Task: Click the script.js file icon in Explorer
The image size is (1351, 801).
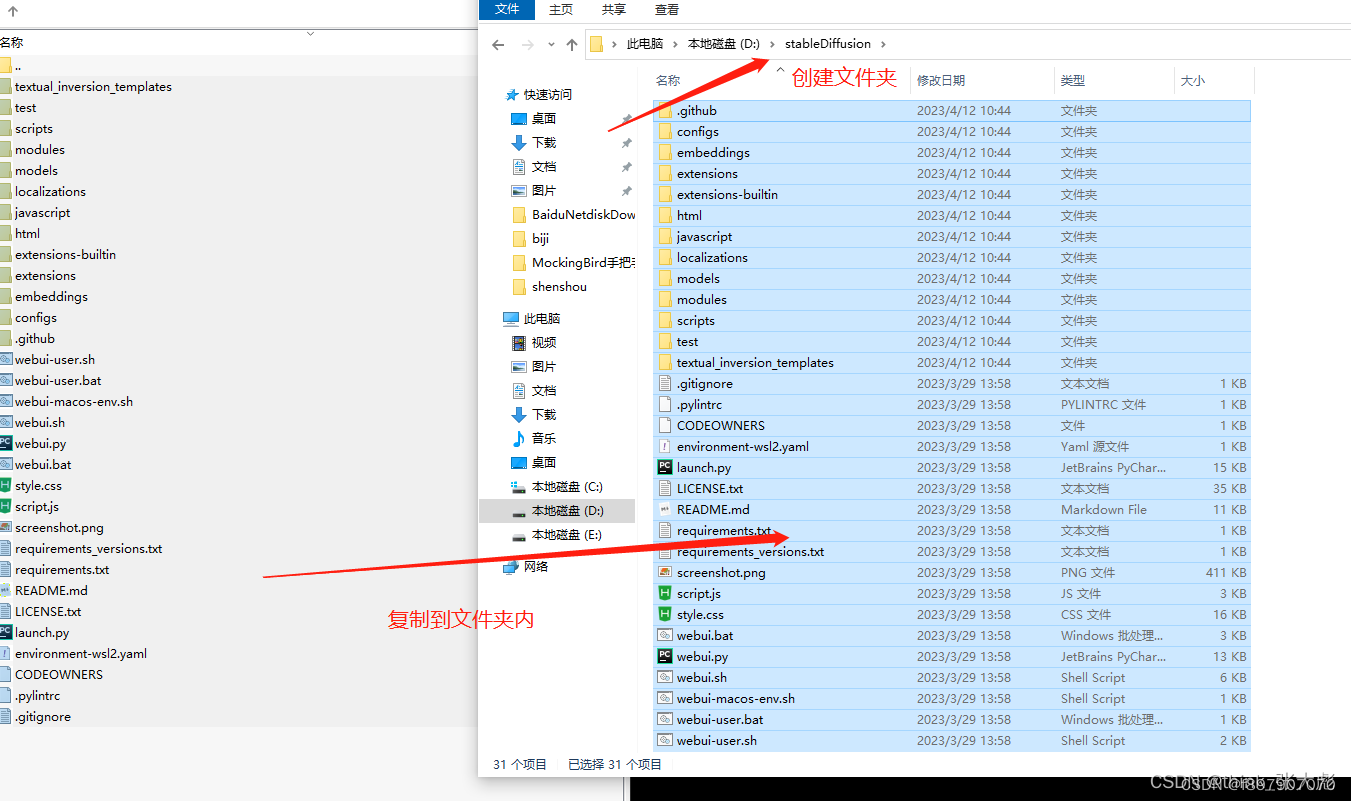Action: 665,593
